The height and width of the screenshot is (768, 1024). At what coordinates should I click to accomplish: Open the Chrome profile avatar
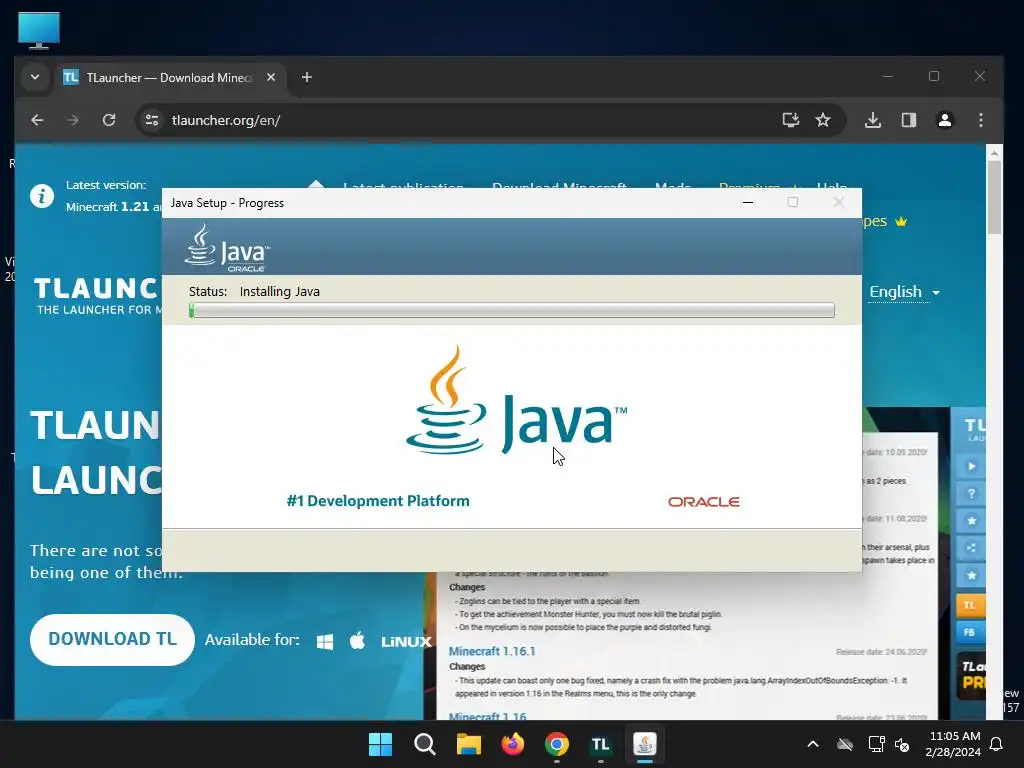click(x=944, y=120)
